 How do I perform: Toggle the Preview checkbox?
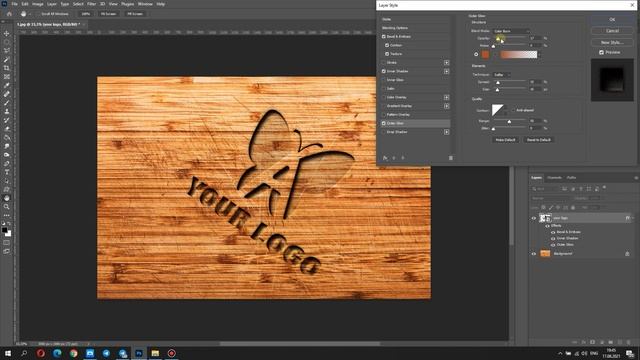601,52
